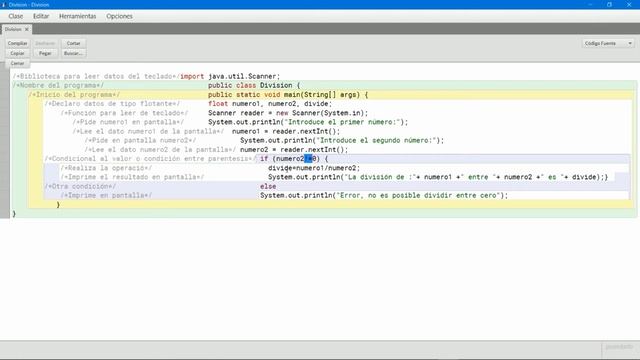Click the 'Lee el dato numero2' comment
This screenshot has width=640, height=360.
coord(160,150)
